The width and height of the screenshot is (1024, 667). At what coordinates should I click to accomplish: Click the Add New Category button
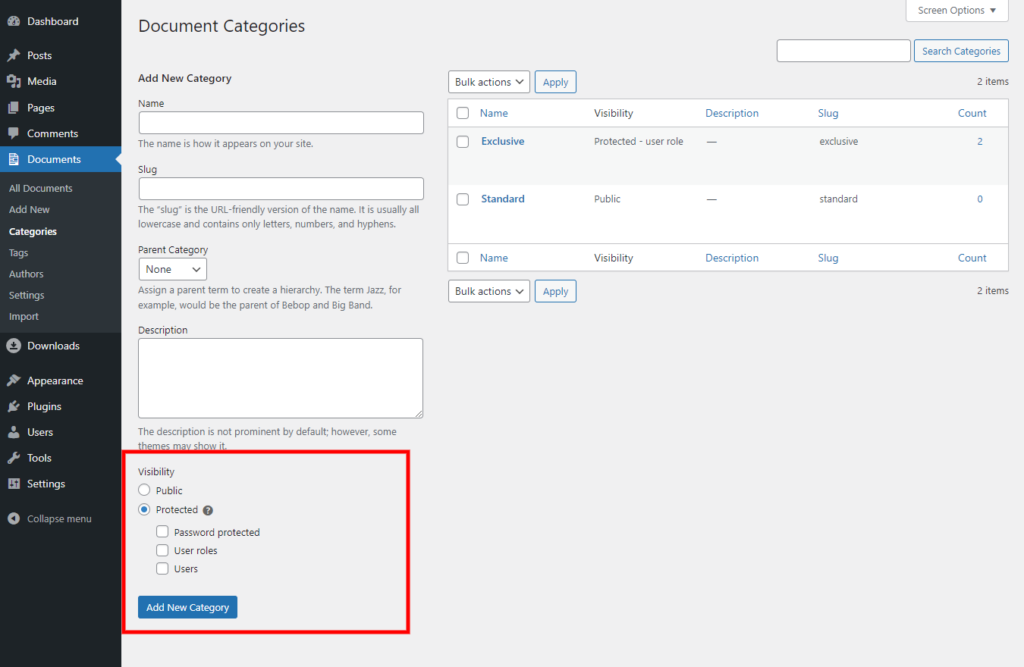pyautogui.click(x=187, y=607)
